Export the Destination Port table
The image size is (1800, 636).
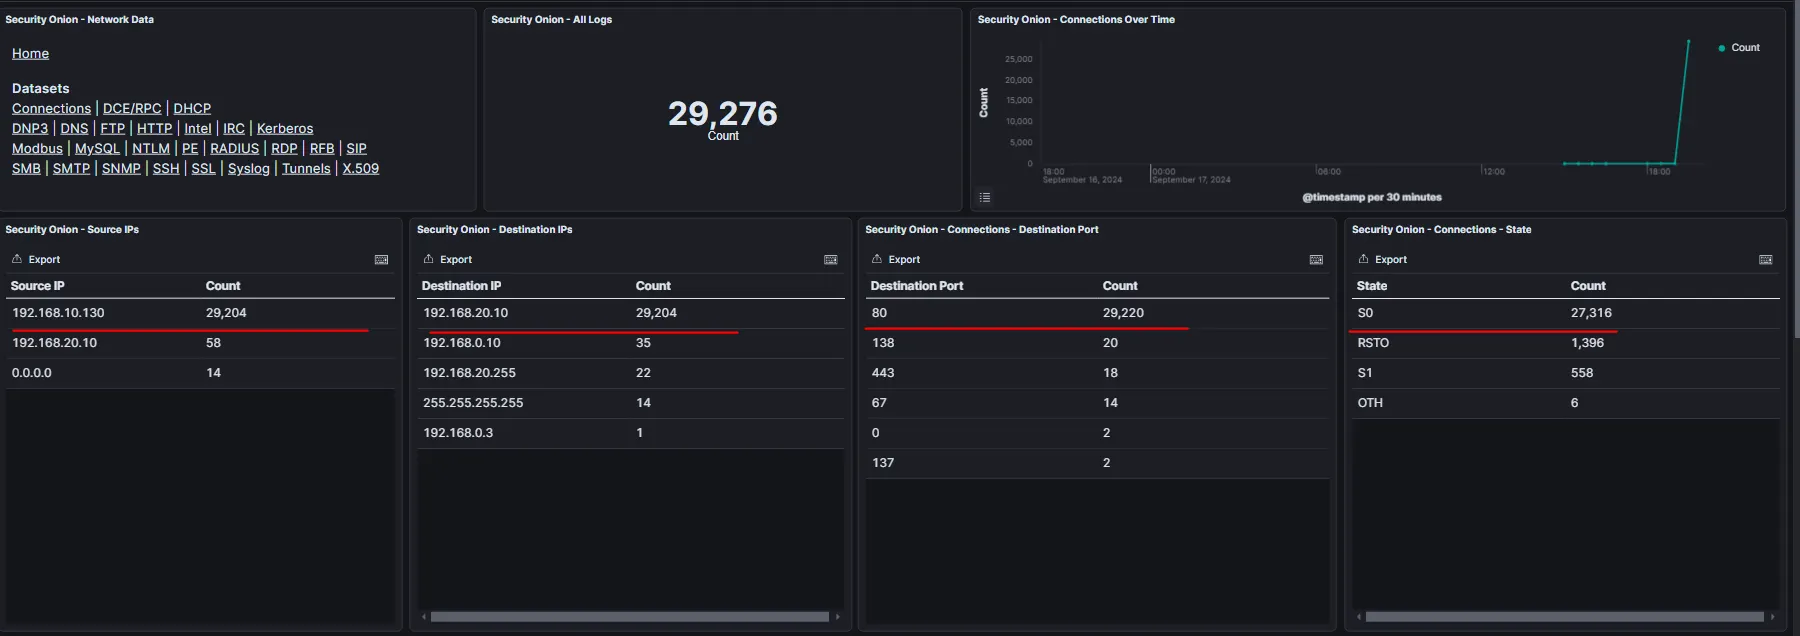click(x=896, y=260)
